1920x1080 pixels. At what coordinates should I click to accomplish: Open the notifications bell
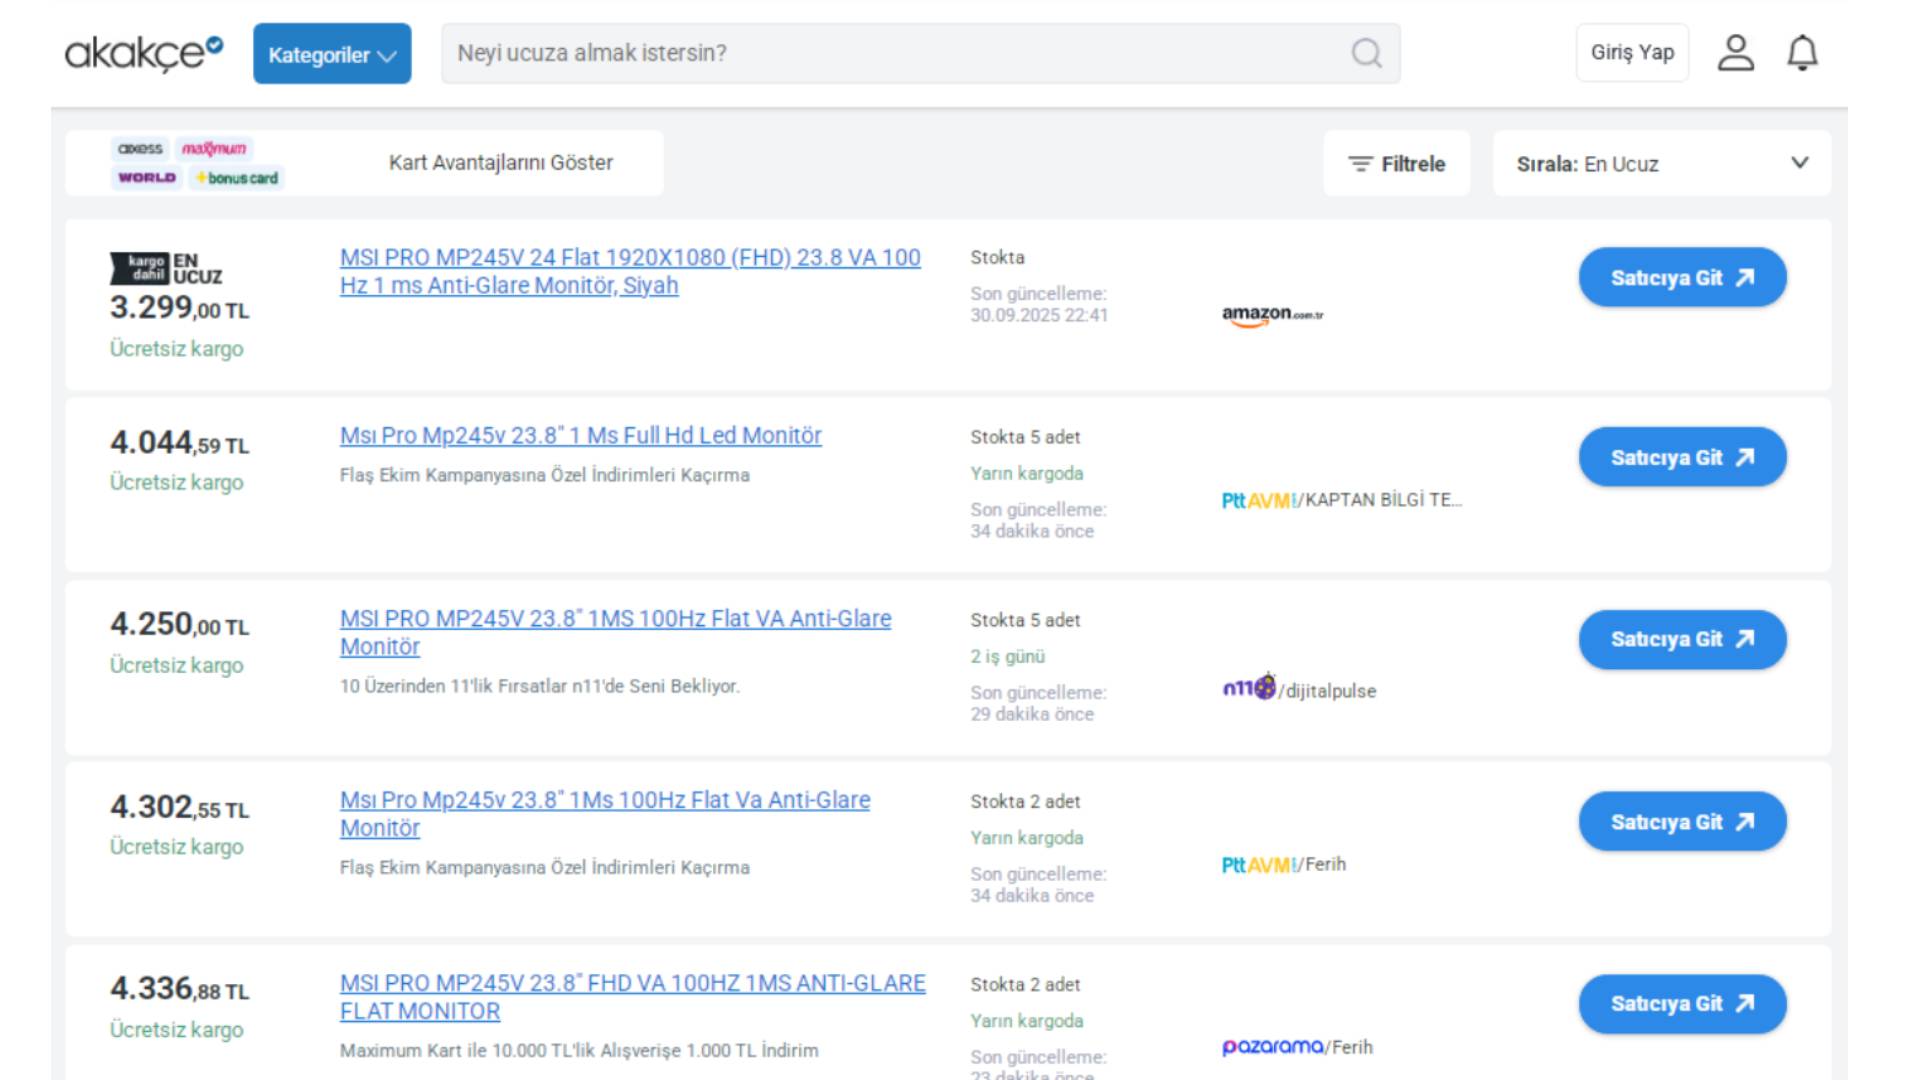1802,53
